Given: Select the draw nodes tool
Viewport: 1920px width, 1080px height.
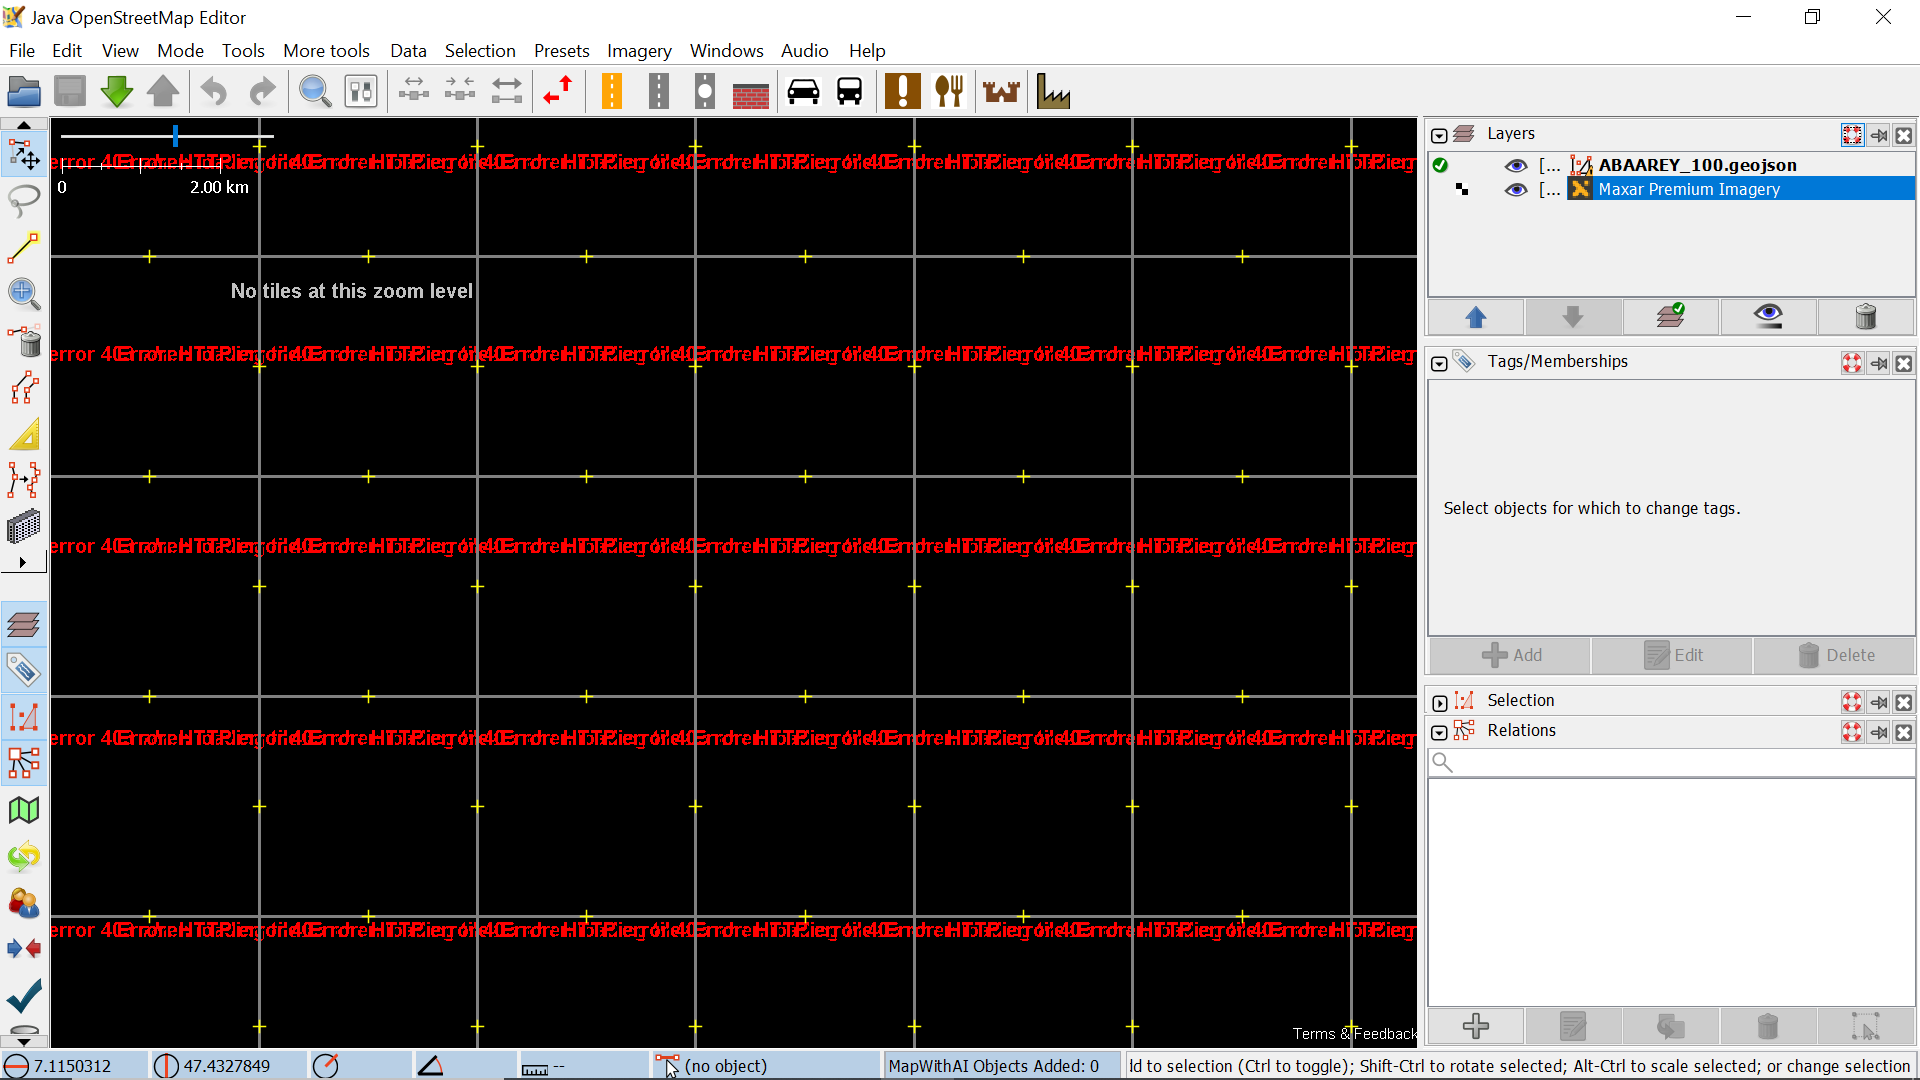Looking at the screenshot, I should click(24, 248).
